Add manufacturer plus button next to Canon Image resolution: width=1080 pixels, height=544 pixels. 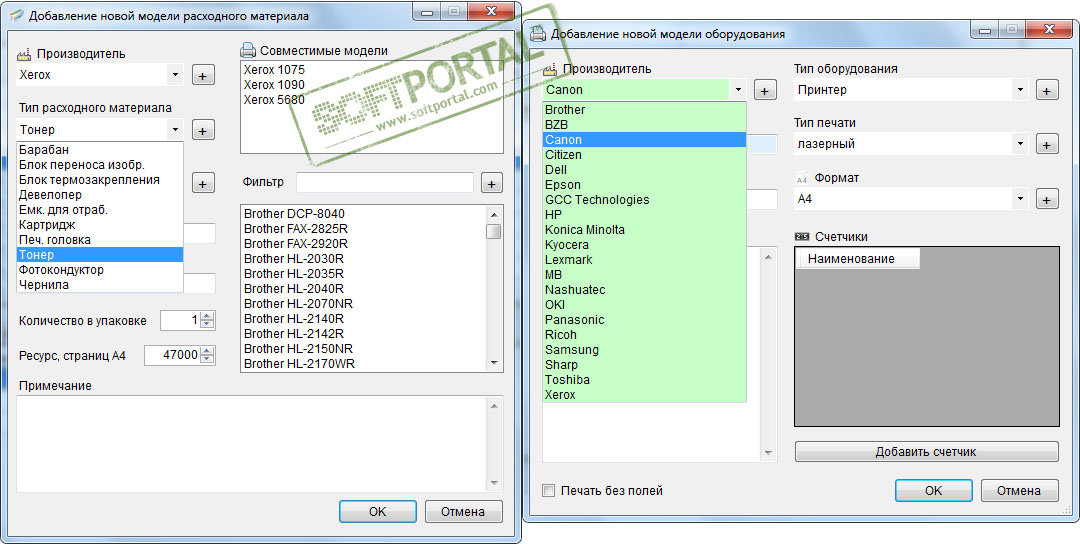[x=765, y=90]
